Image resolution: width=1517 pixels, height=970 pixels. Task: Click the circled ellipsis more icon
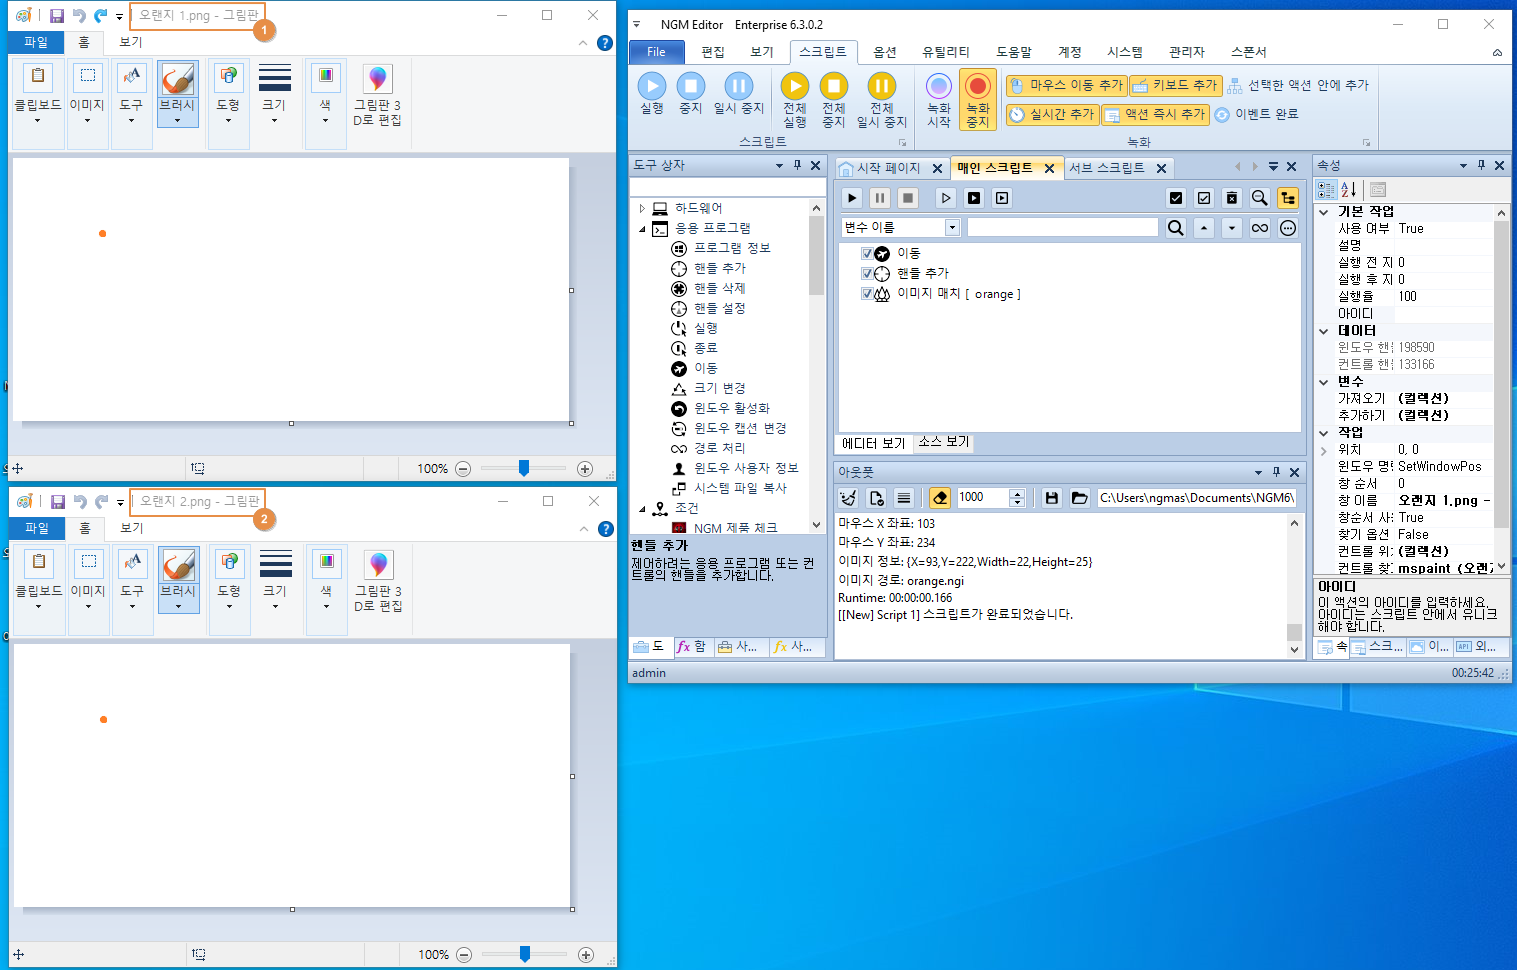1288,228
